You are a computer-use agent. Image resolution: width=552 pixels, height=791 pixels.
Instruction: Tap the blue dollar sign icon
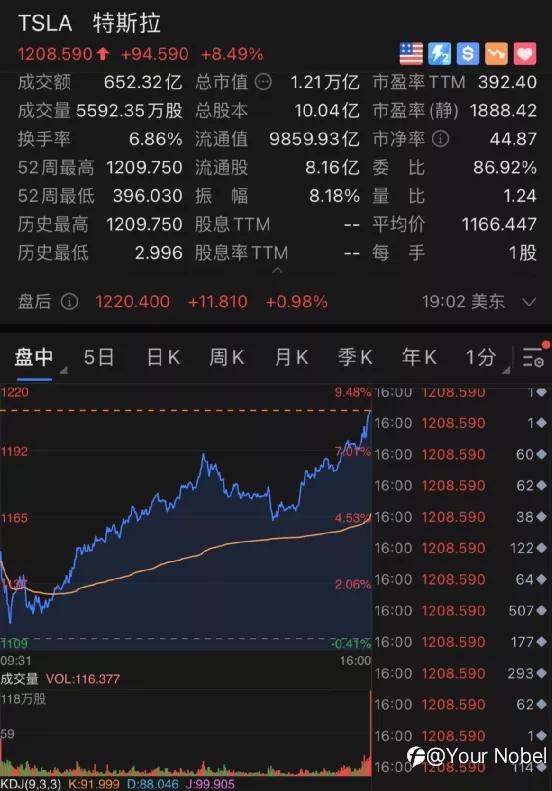(468, 53)
